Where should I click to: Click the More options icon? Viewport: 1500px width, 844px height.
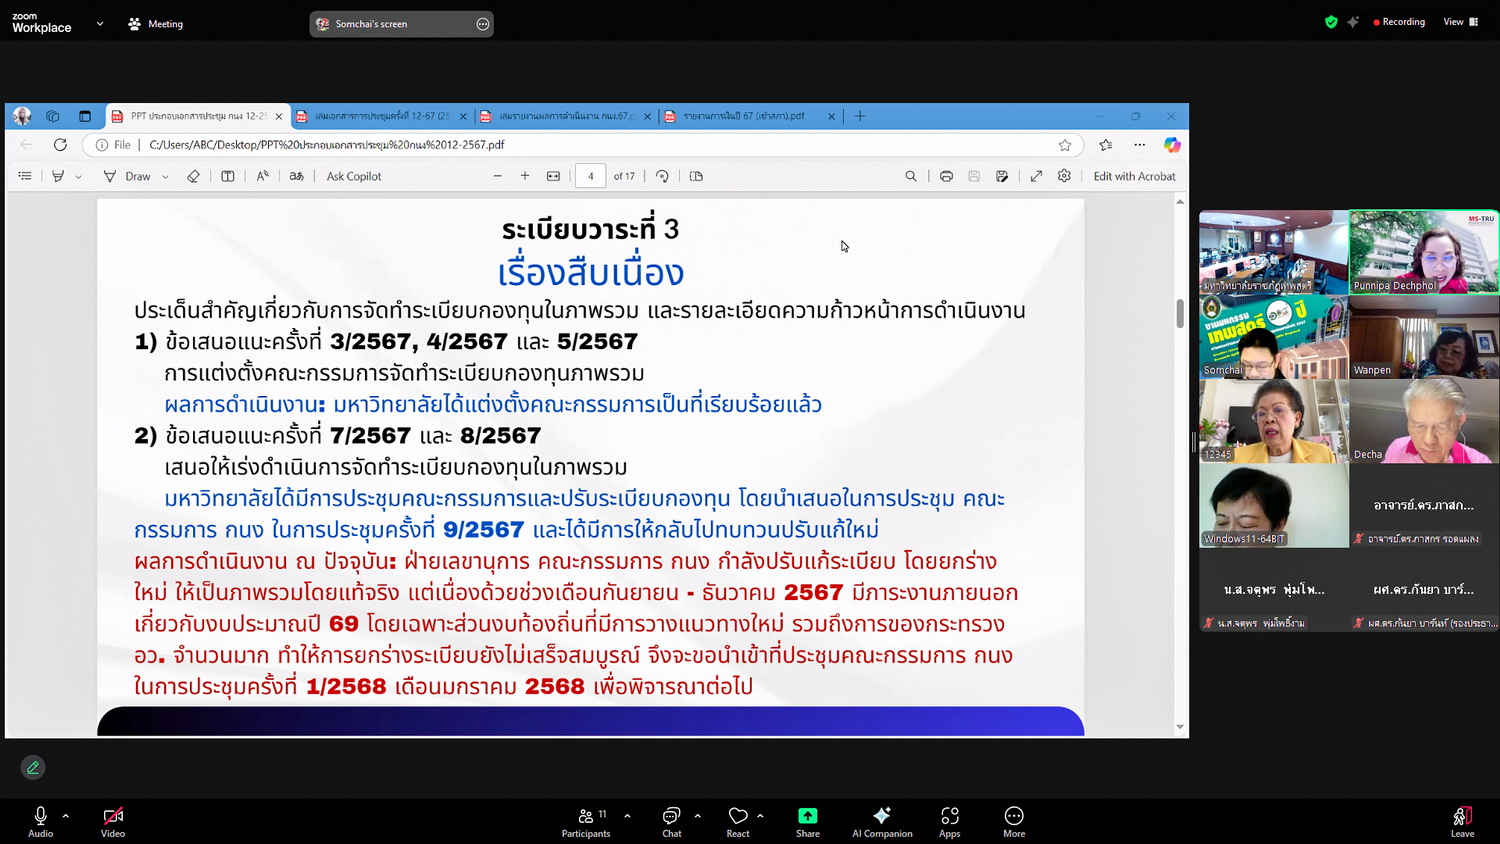tap(1014, 821)
